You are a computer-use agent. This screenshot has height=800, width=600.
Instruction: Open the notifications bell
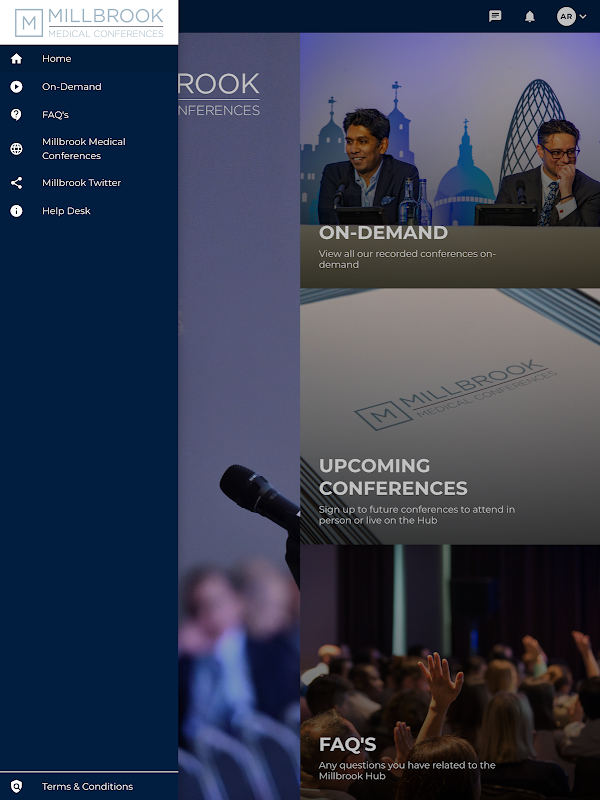pos(530,17)
